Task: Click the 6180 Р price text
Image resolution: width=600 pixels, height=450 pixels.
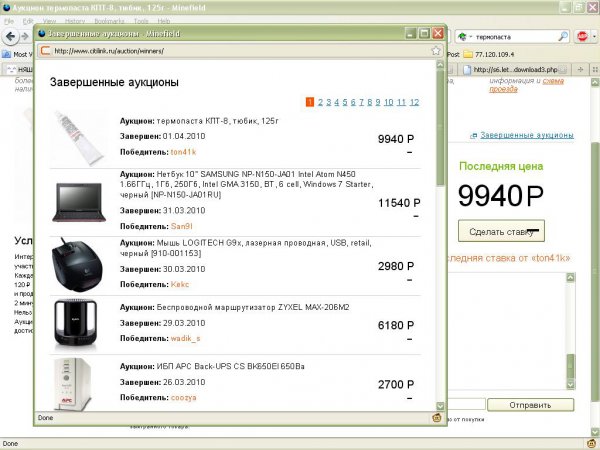Action: pyautogui.click(x=396, y=325)
